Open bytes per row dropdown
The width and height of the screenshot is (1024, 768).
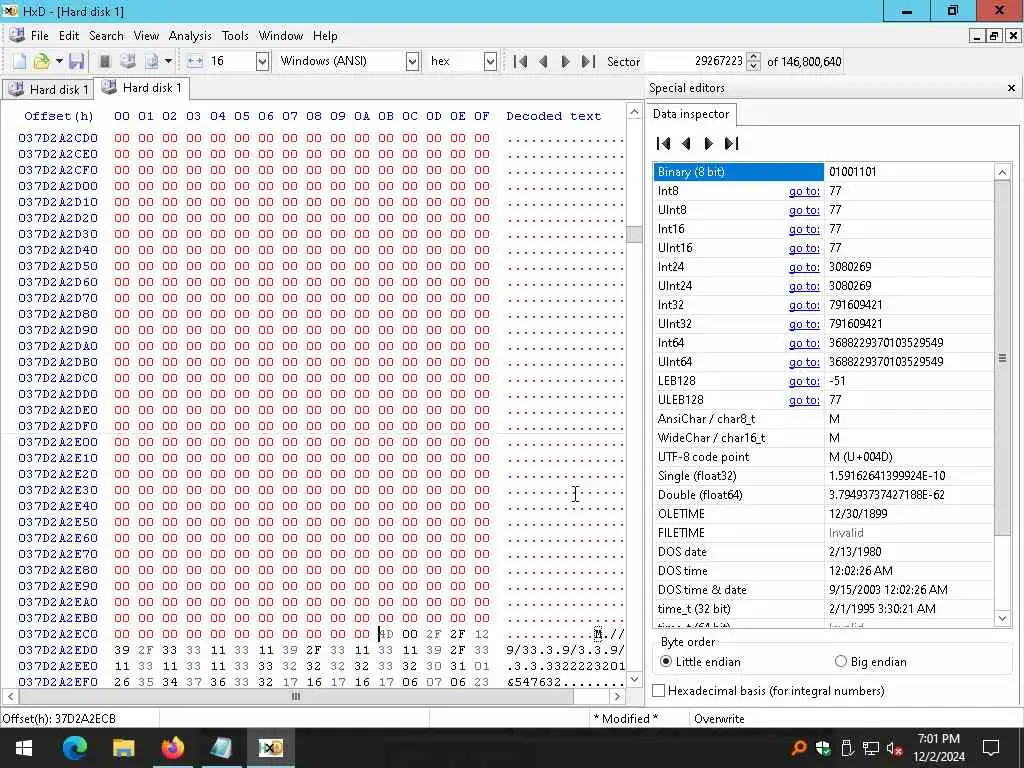coord(263,61)
